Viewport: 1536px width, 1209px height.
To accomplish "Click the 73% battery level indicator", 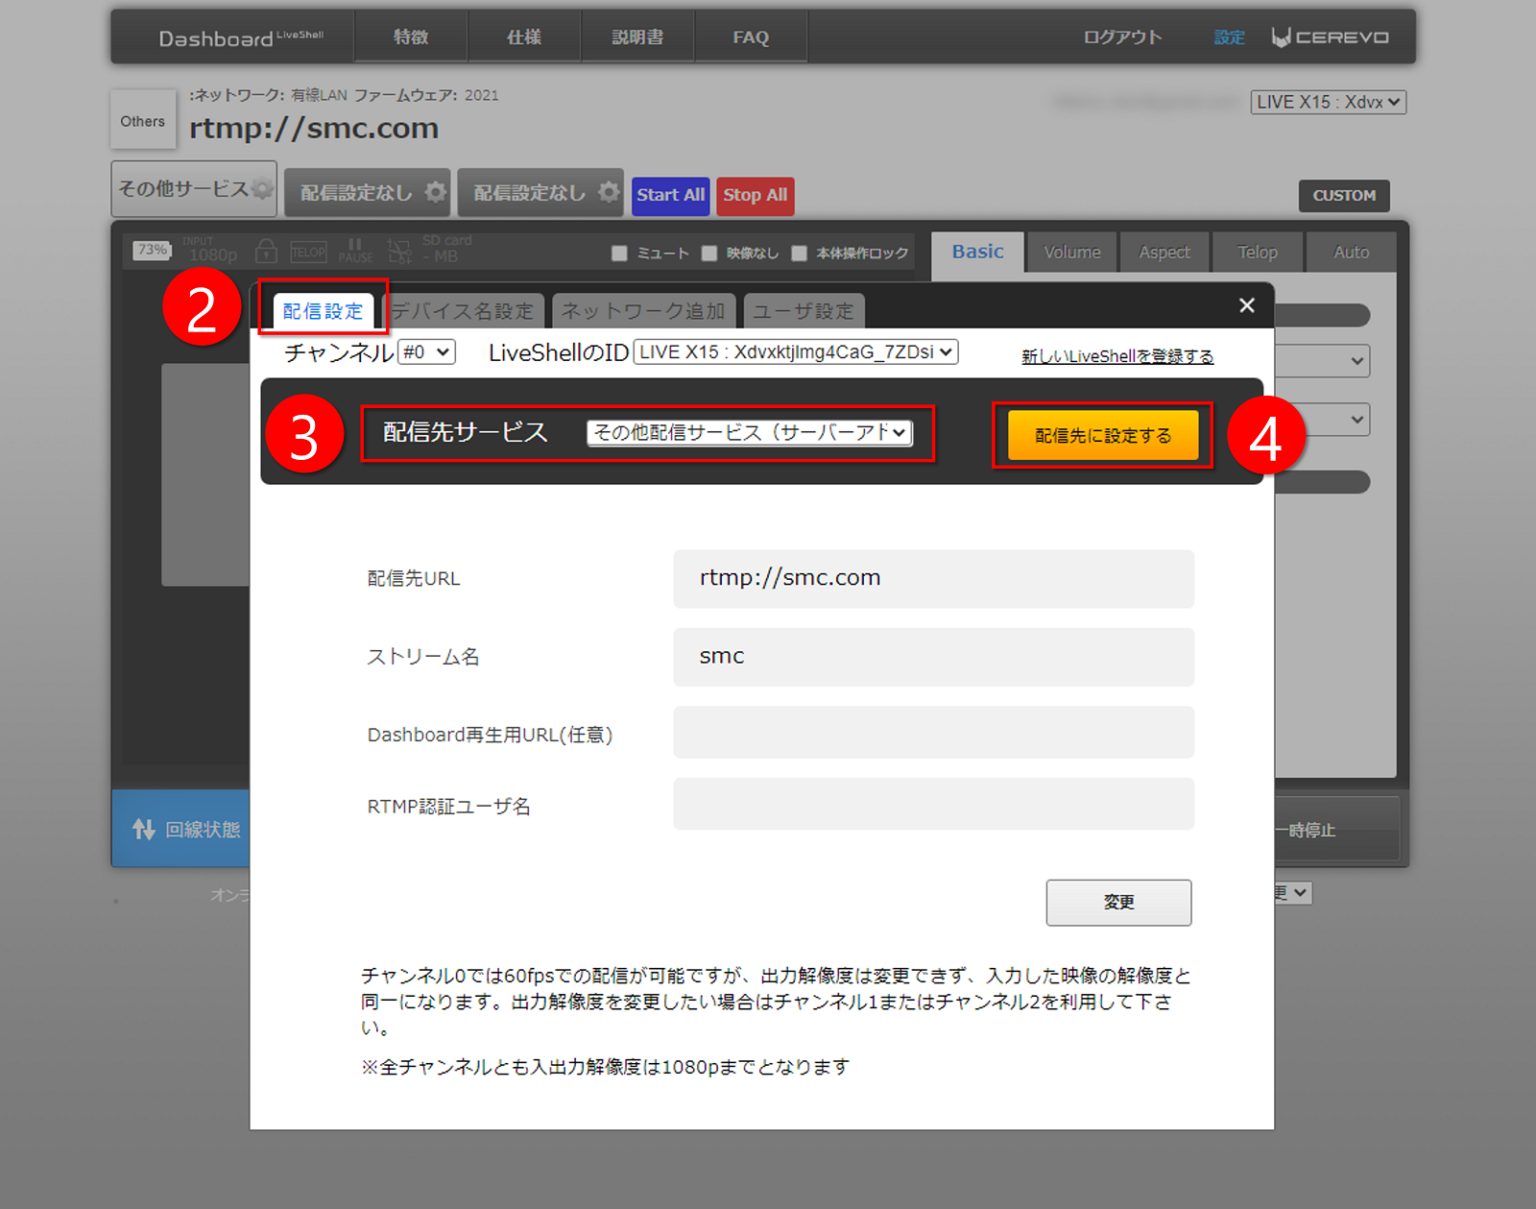I will coord(151,250).
